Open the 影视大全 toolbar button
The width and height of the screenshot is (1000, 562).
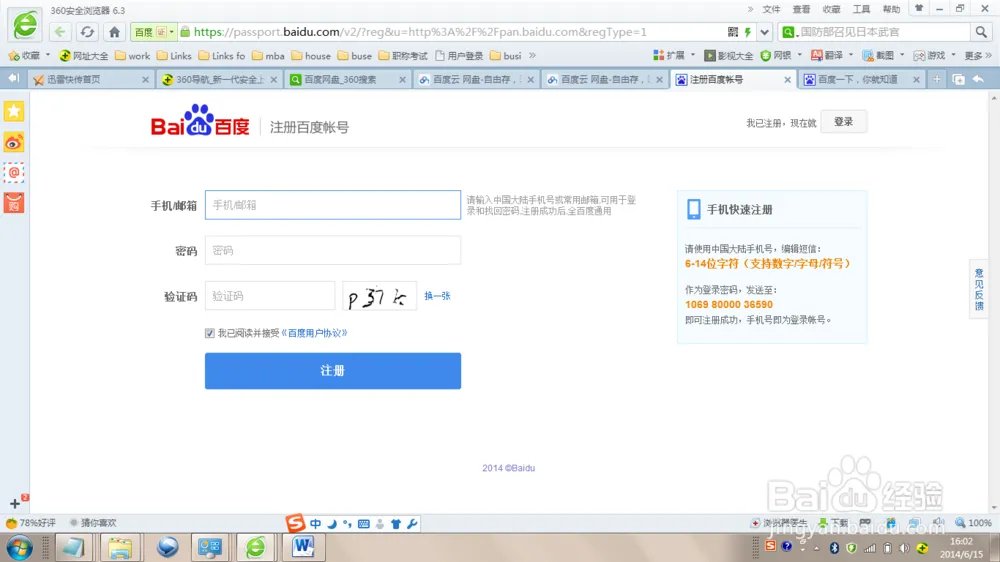pos(730,55)
